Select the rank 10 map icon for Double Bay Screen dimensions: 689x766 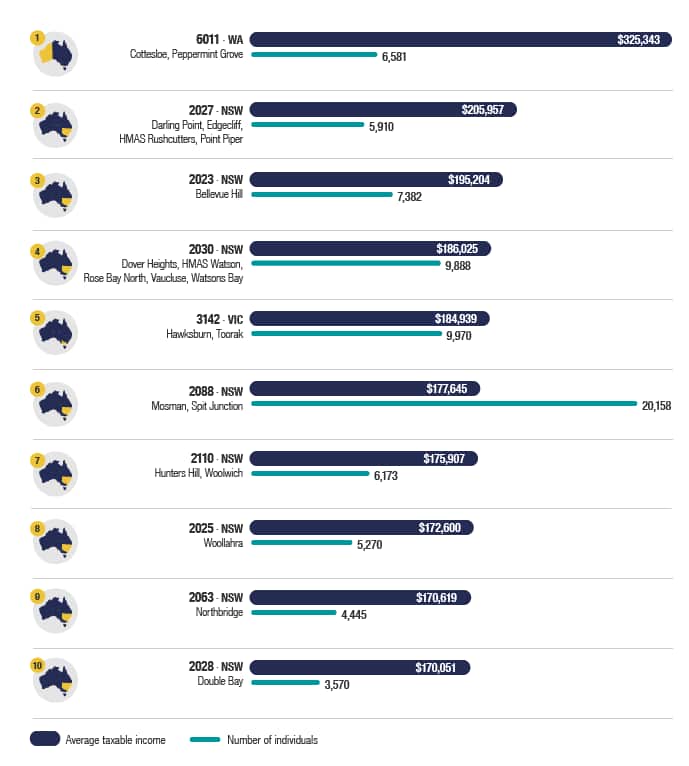coord(55,680)
